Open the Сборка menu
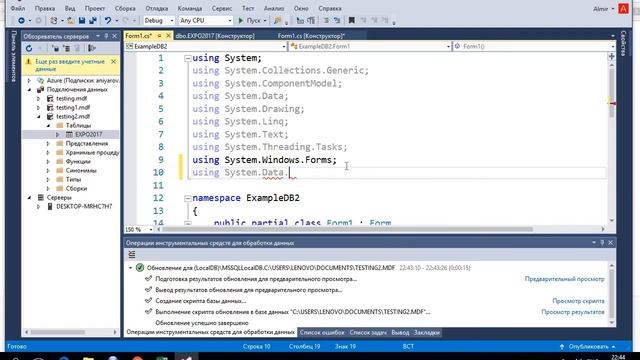This screenshot has height=360, width=640. [x=125, y=8]
